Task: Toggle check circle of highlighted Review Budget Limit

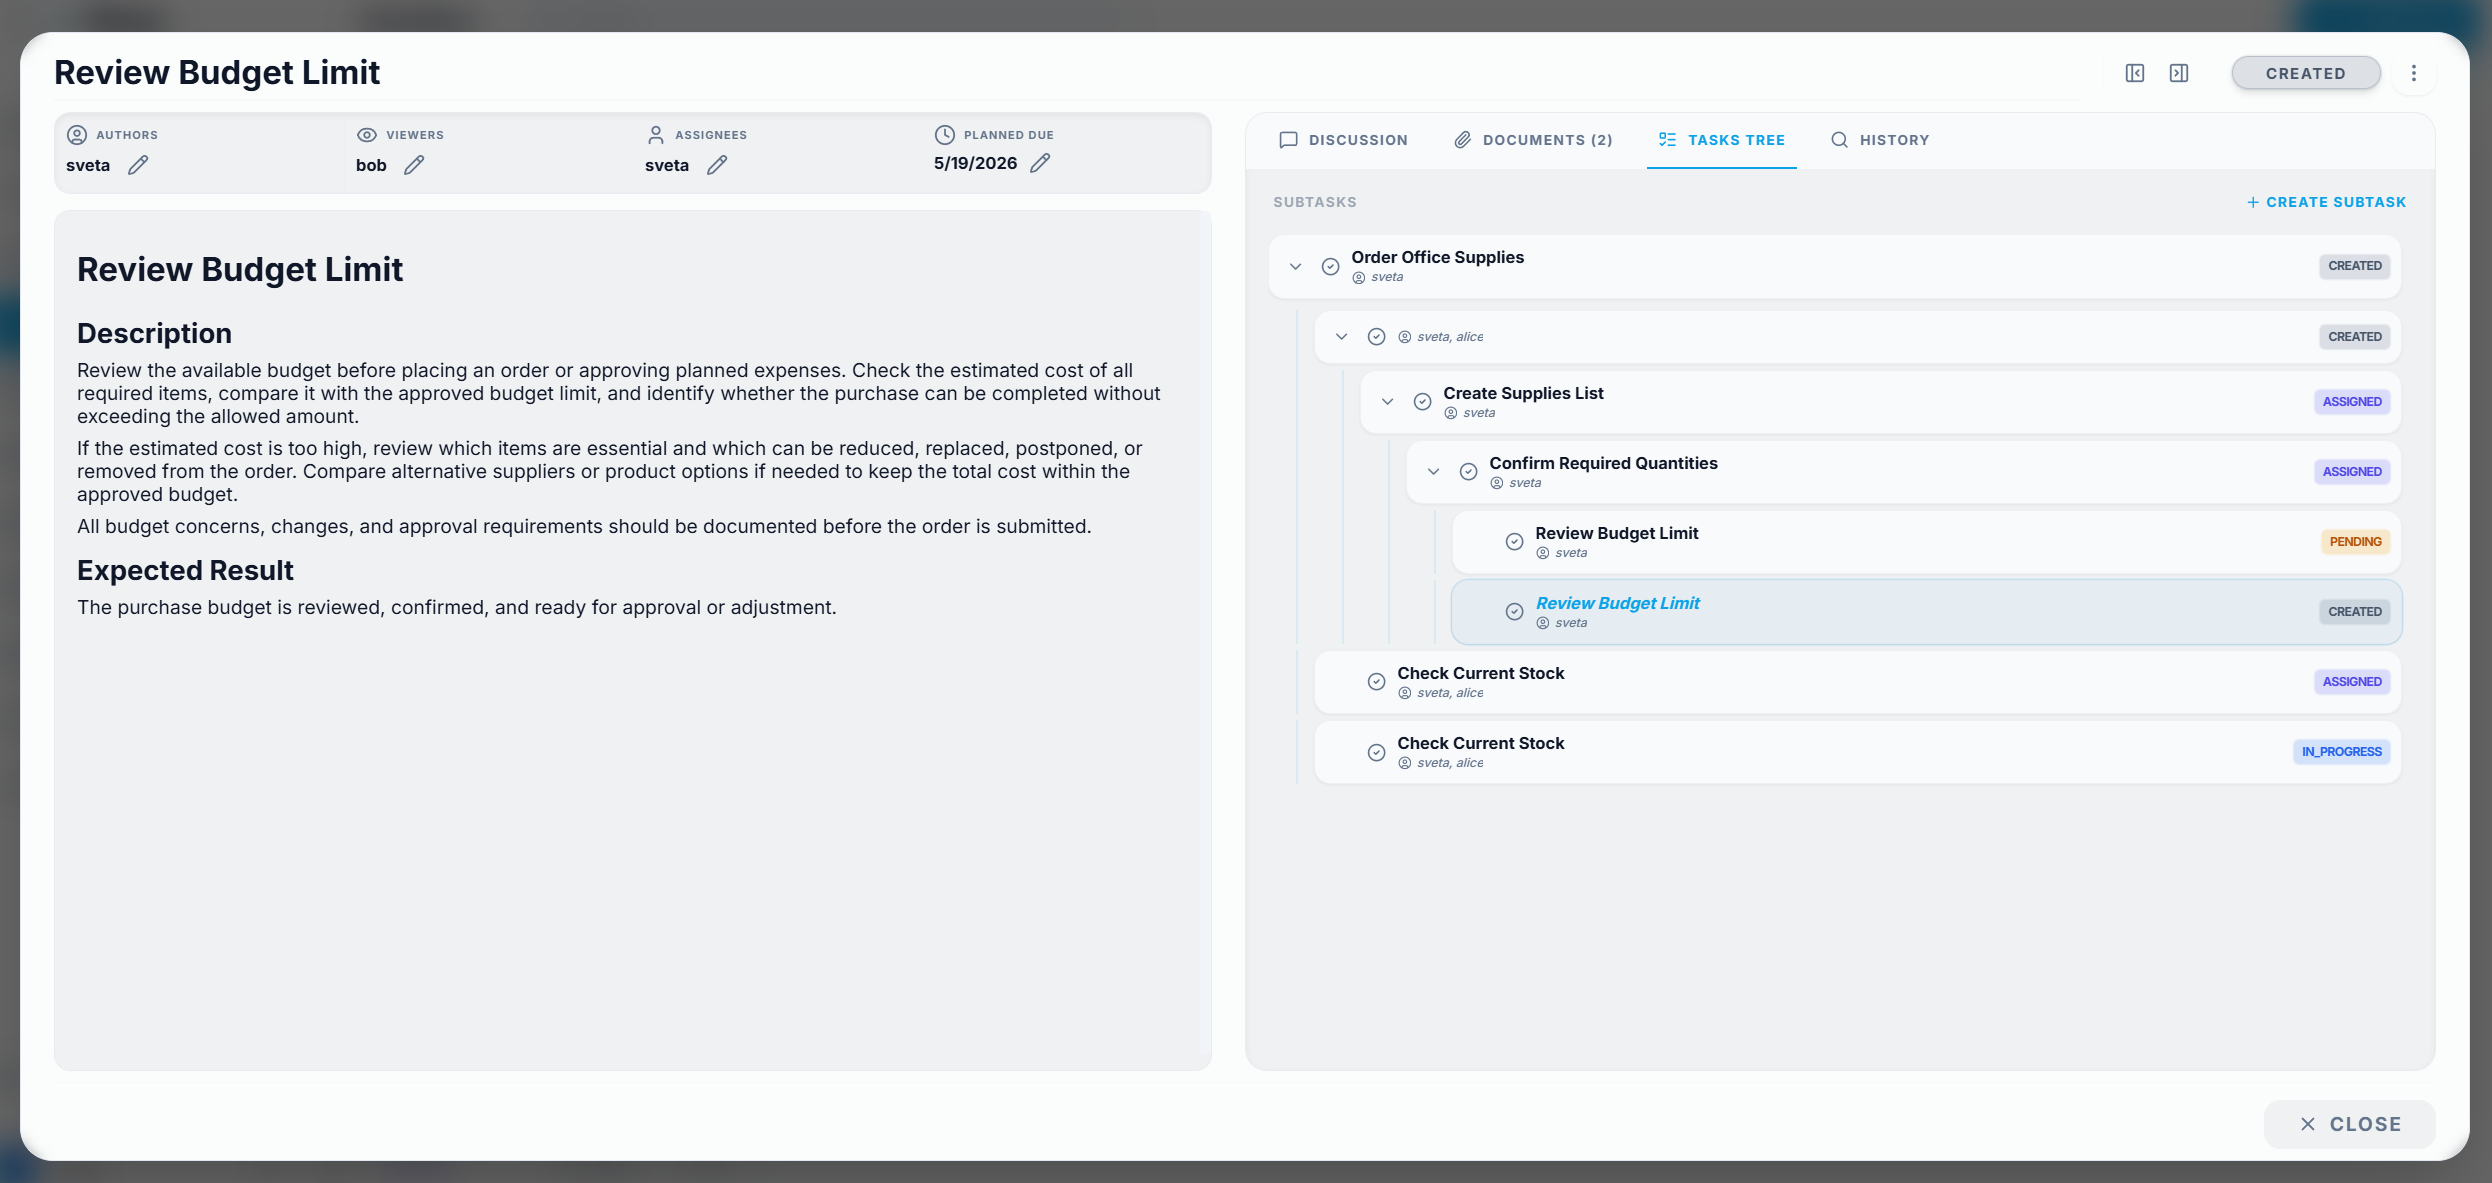Action: [x=1515, y=612]
